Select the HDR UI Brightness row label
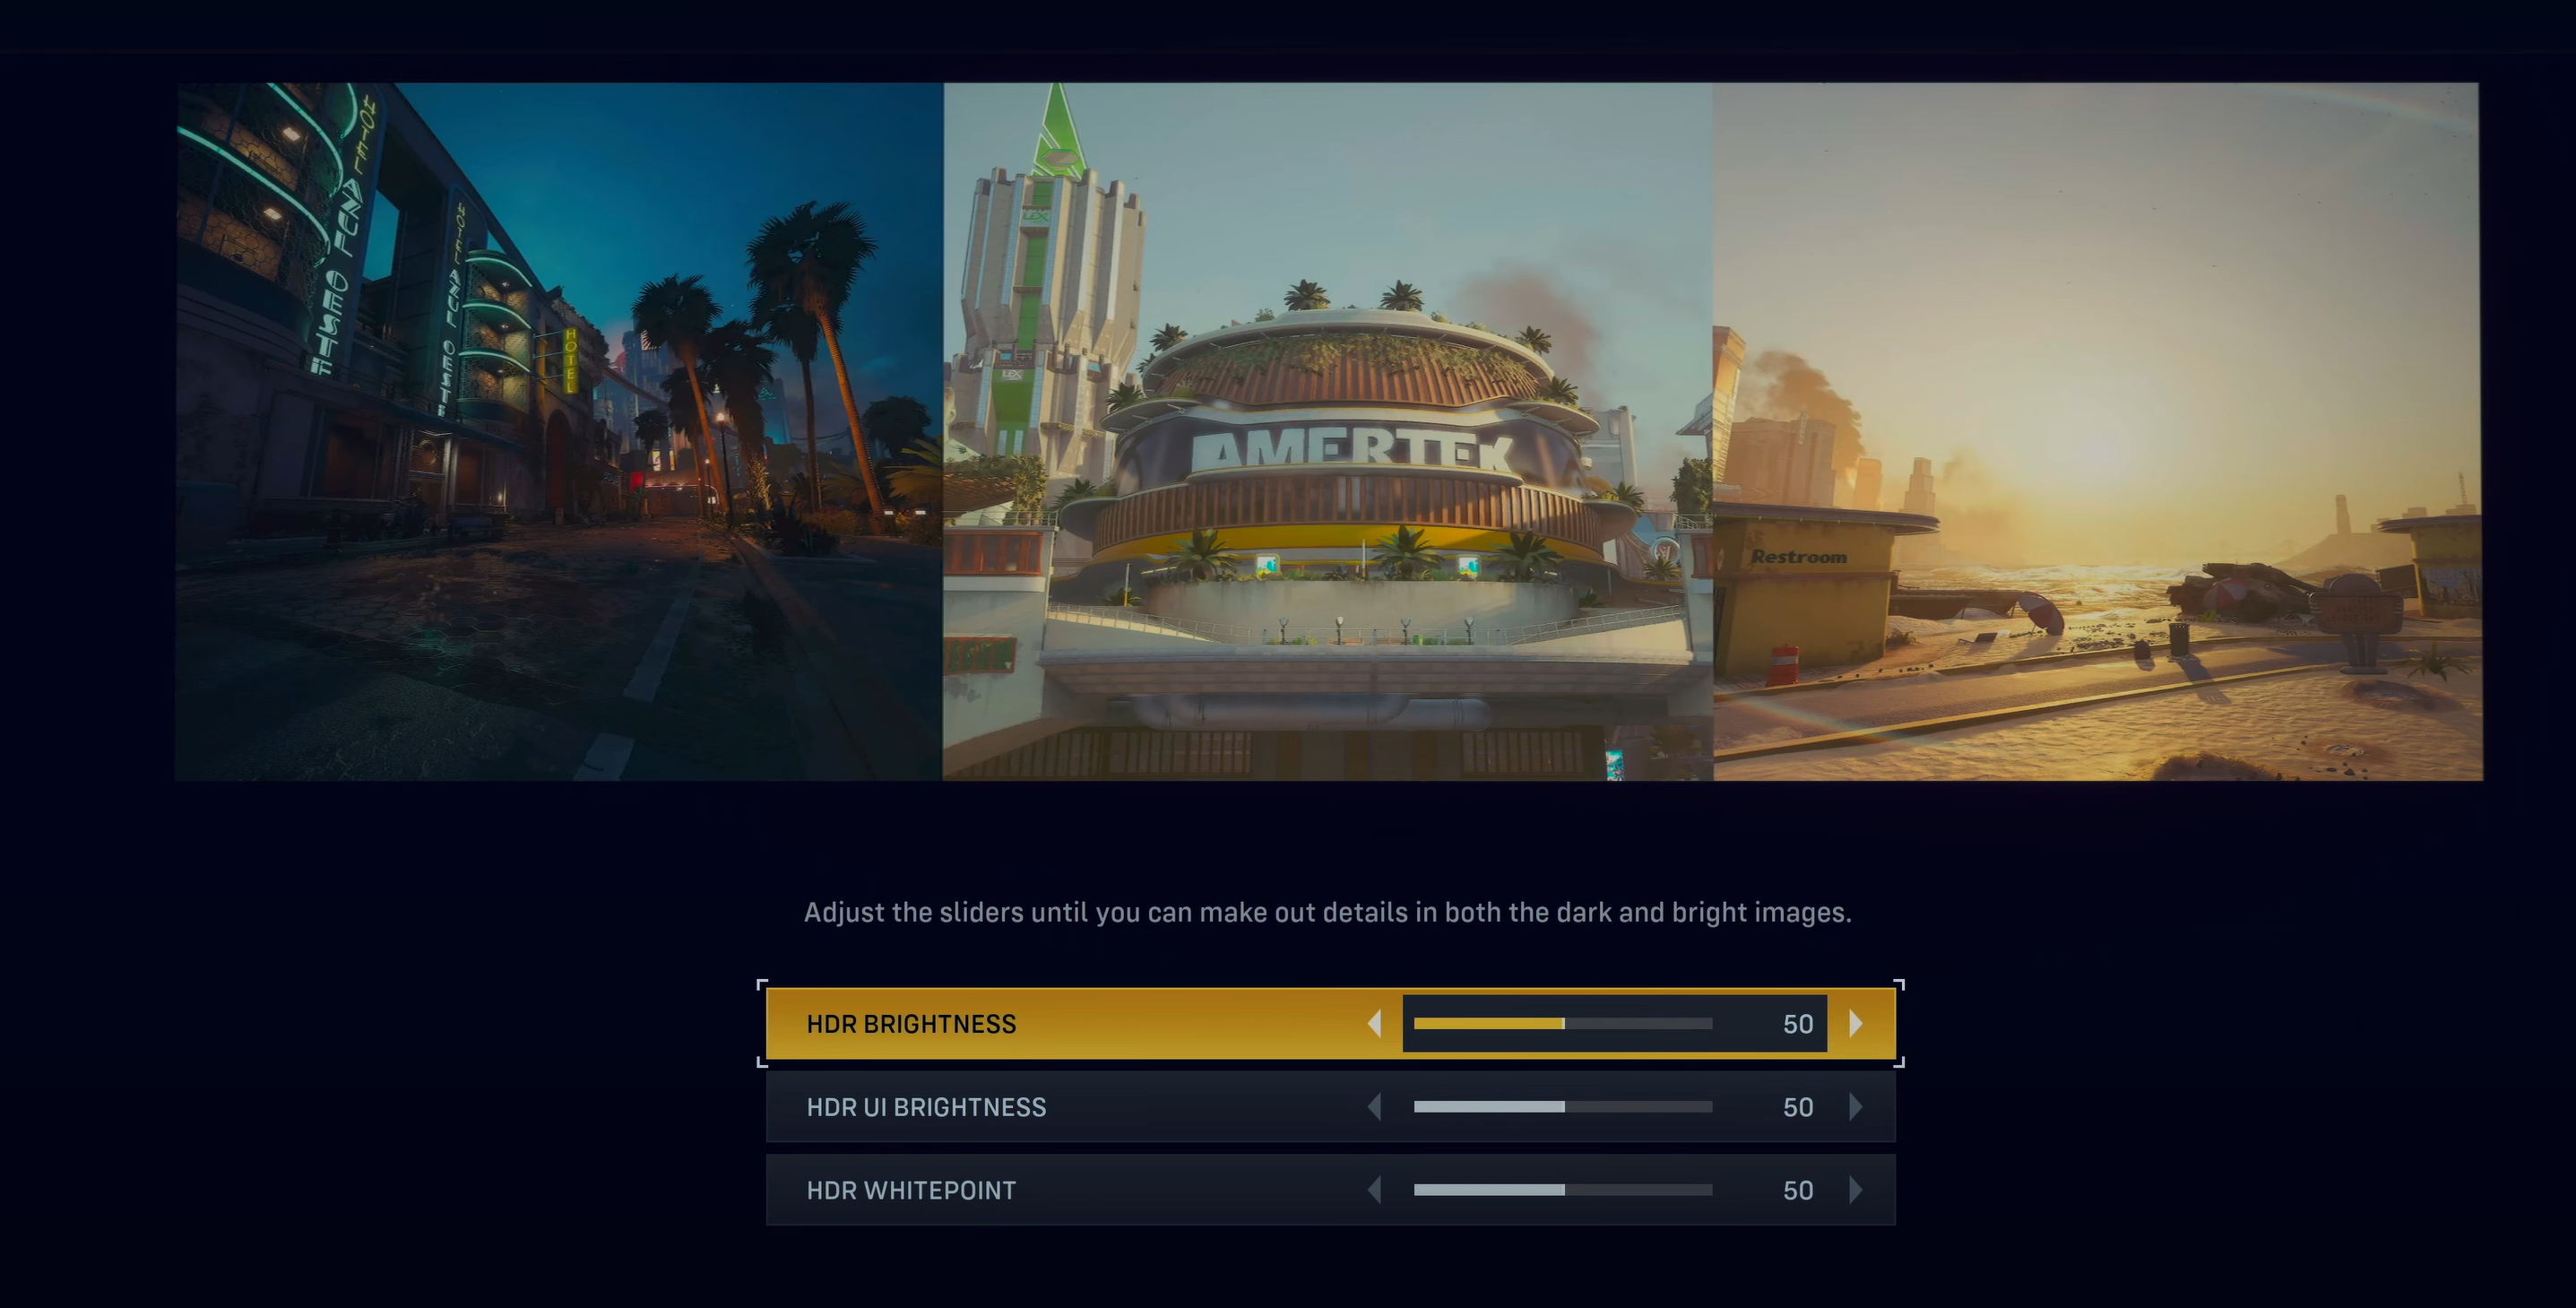 coord(926,1107)
